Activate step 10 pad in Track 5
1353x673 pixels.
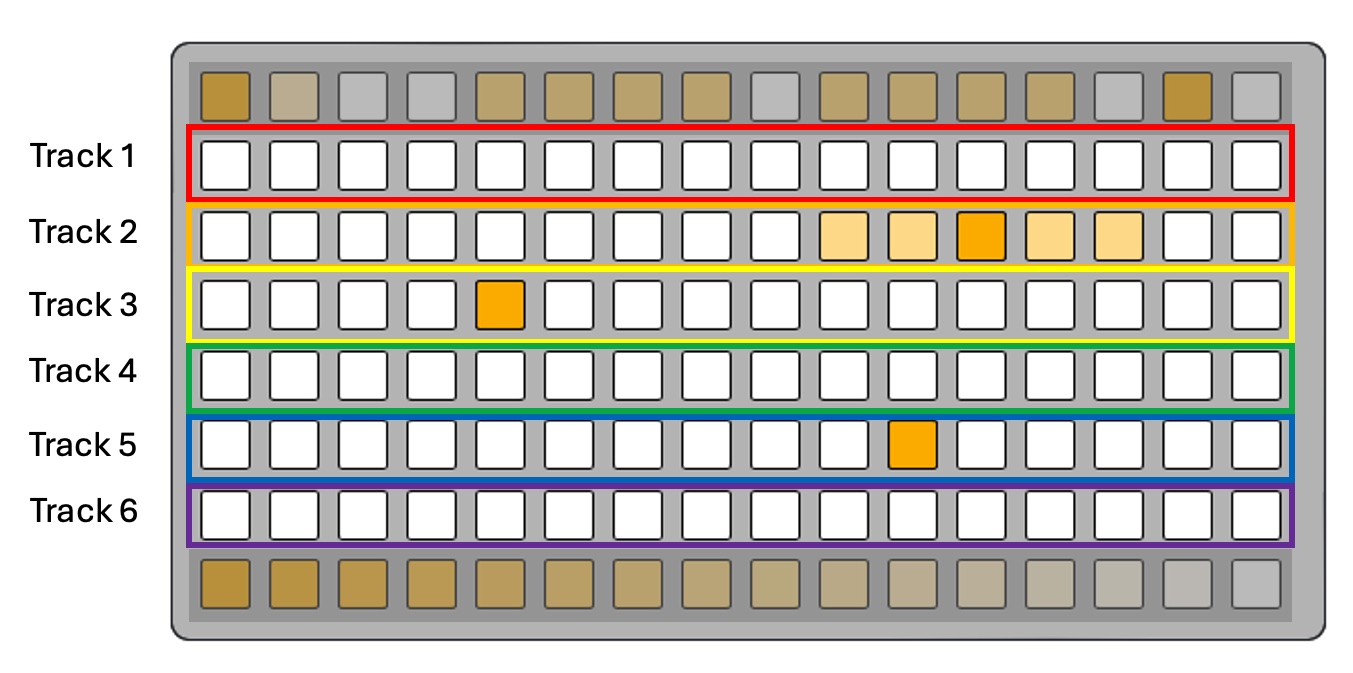pos(844,445)
